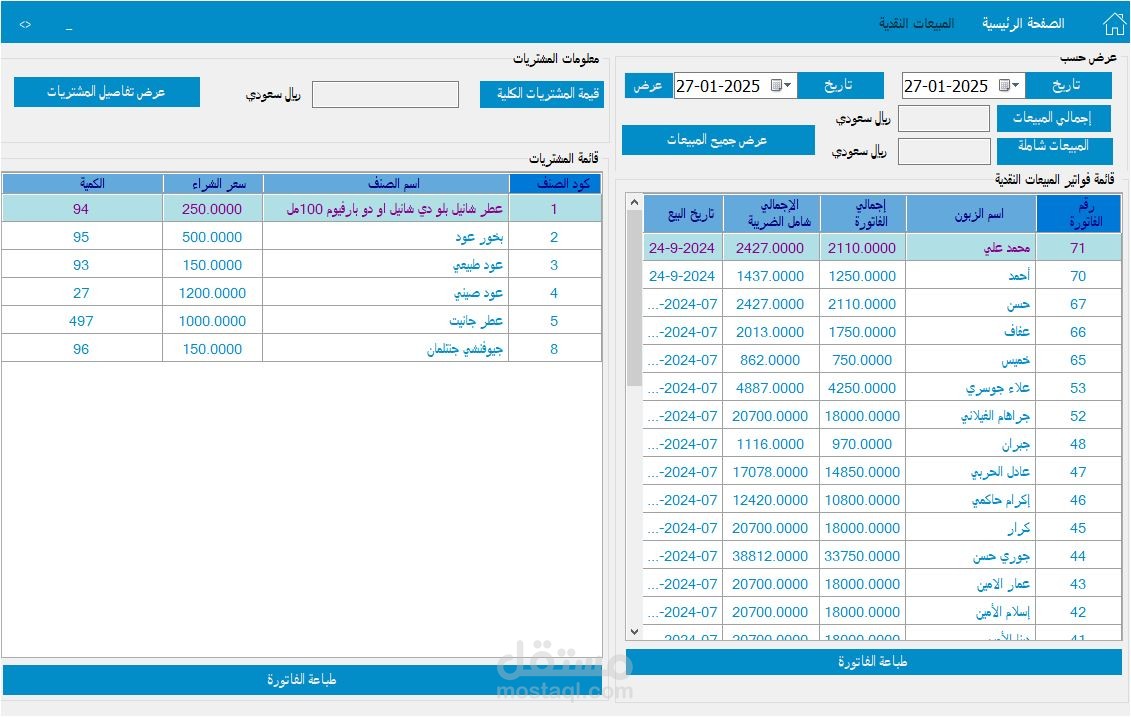1131x717 pixels.
Task: Click item code 8 cell
Action: [555, 349]
